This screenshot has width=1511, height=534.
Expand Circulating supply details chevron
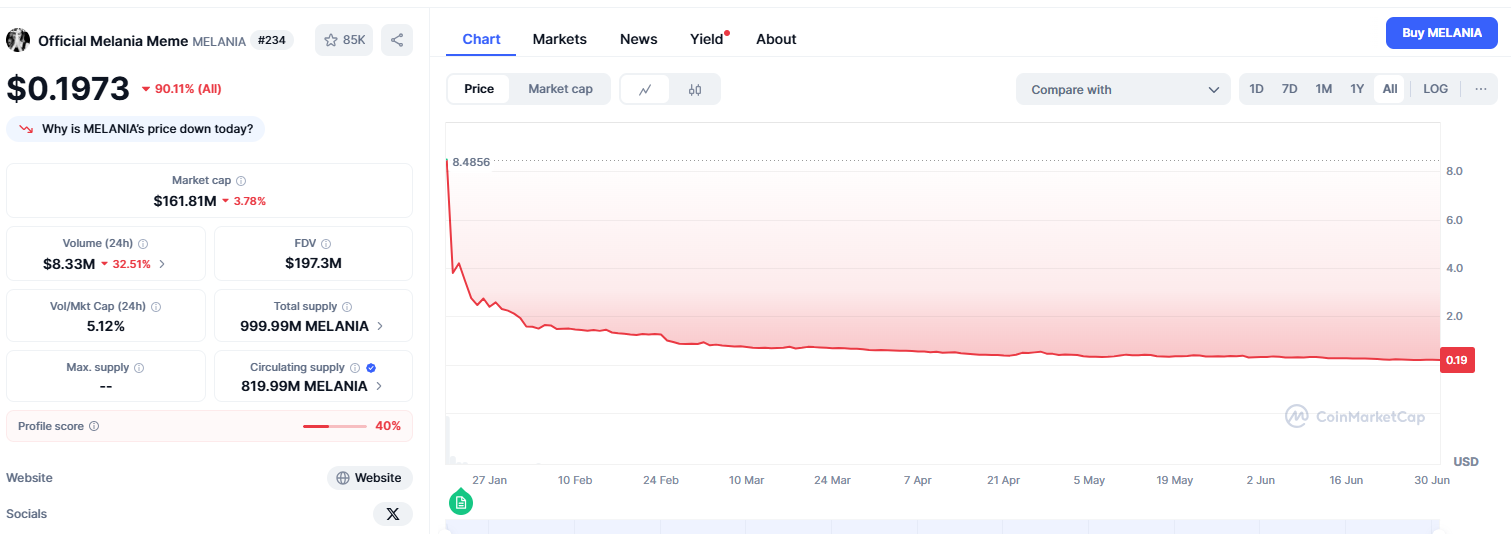pos(380,386)
